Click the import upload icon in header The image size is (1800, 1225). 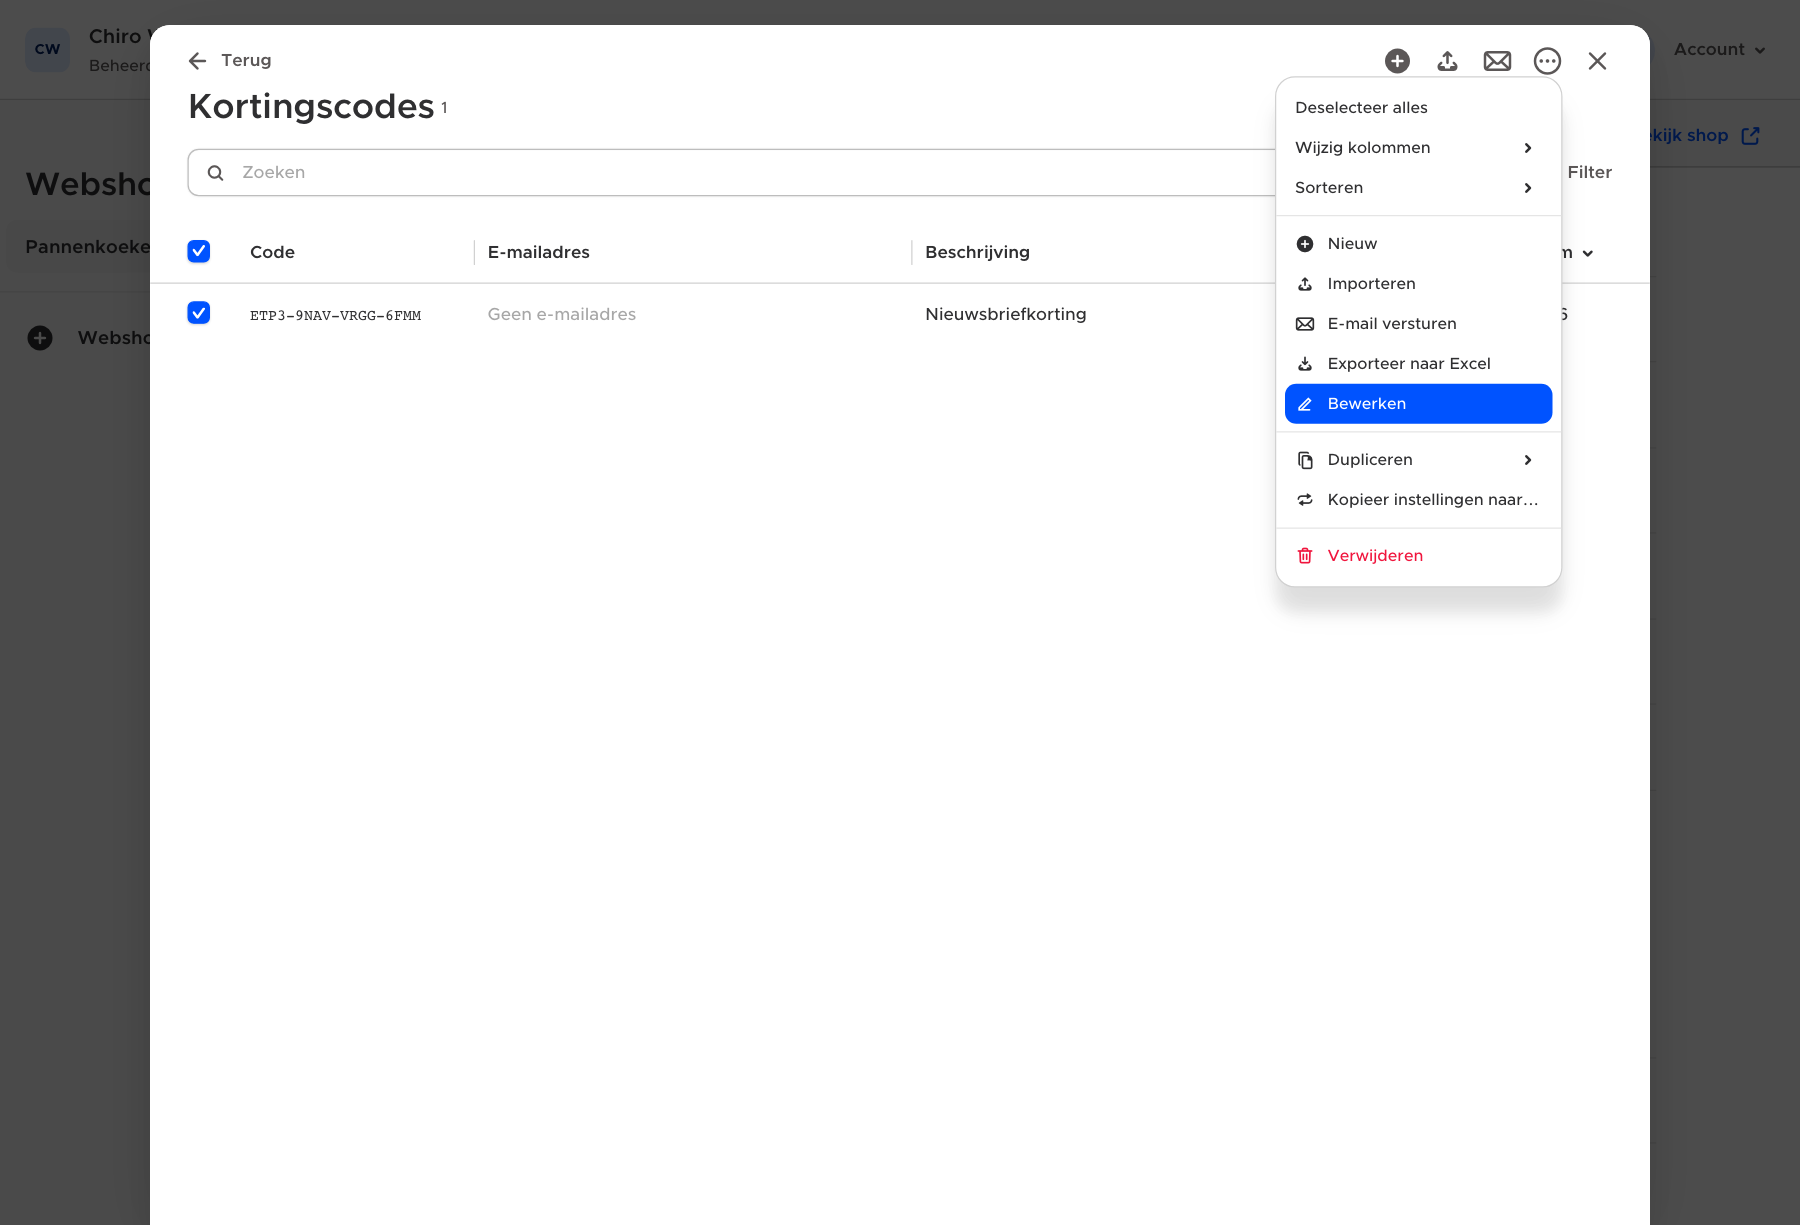1447,61
